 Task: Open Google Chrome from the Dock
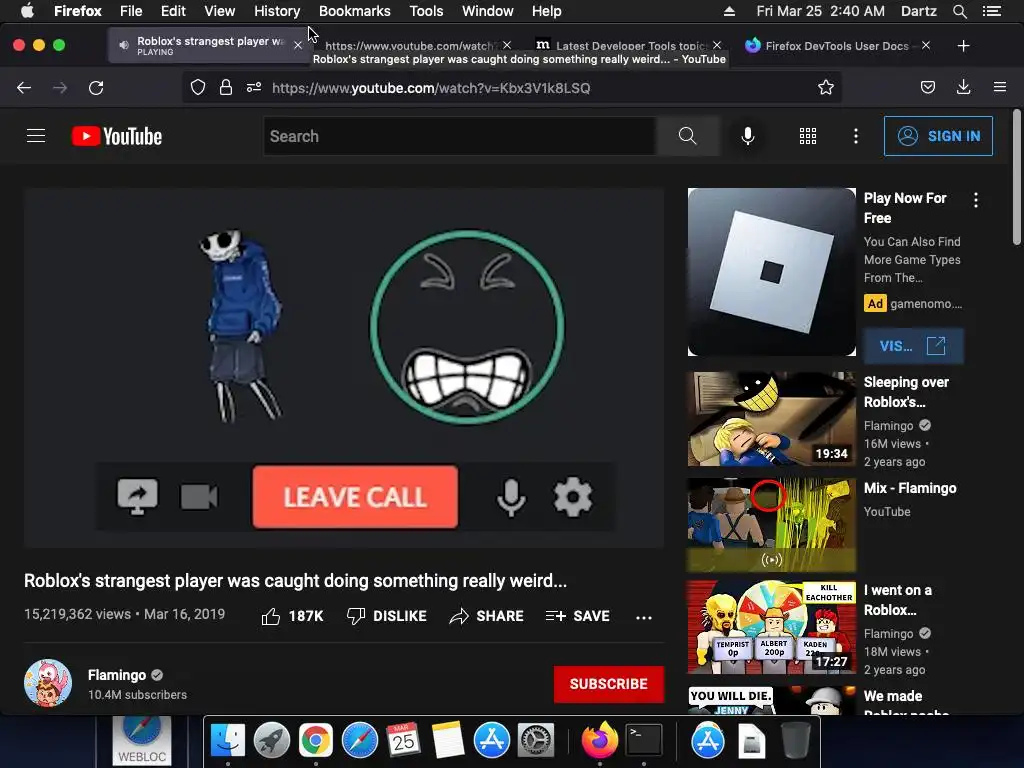315,741
